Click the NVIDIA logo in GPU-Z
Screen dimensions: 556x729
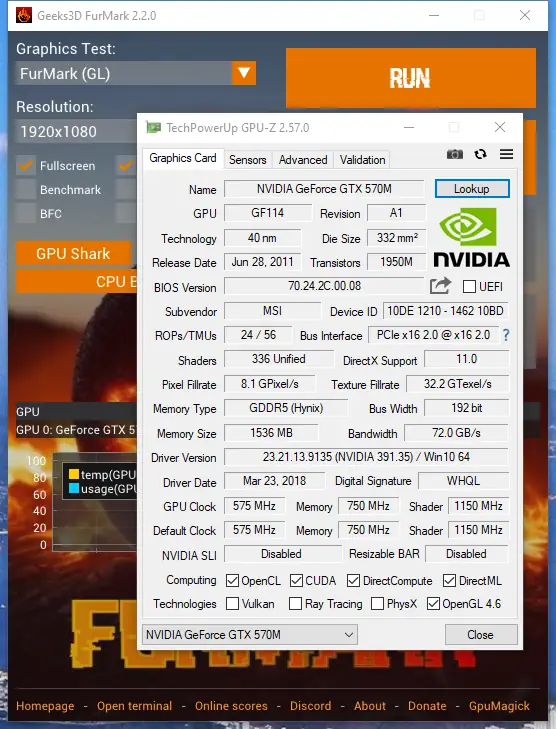tap(471, 238)
